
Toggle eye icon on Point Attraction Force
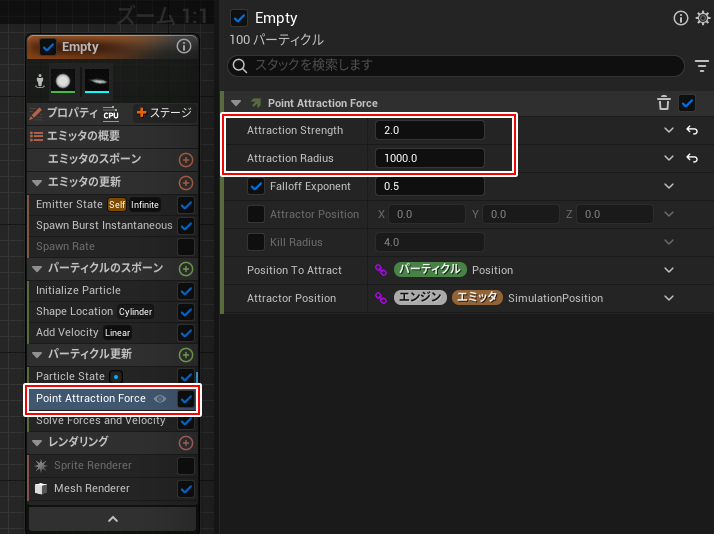pos(160,399)
